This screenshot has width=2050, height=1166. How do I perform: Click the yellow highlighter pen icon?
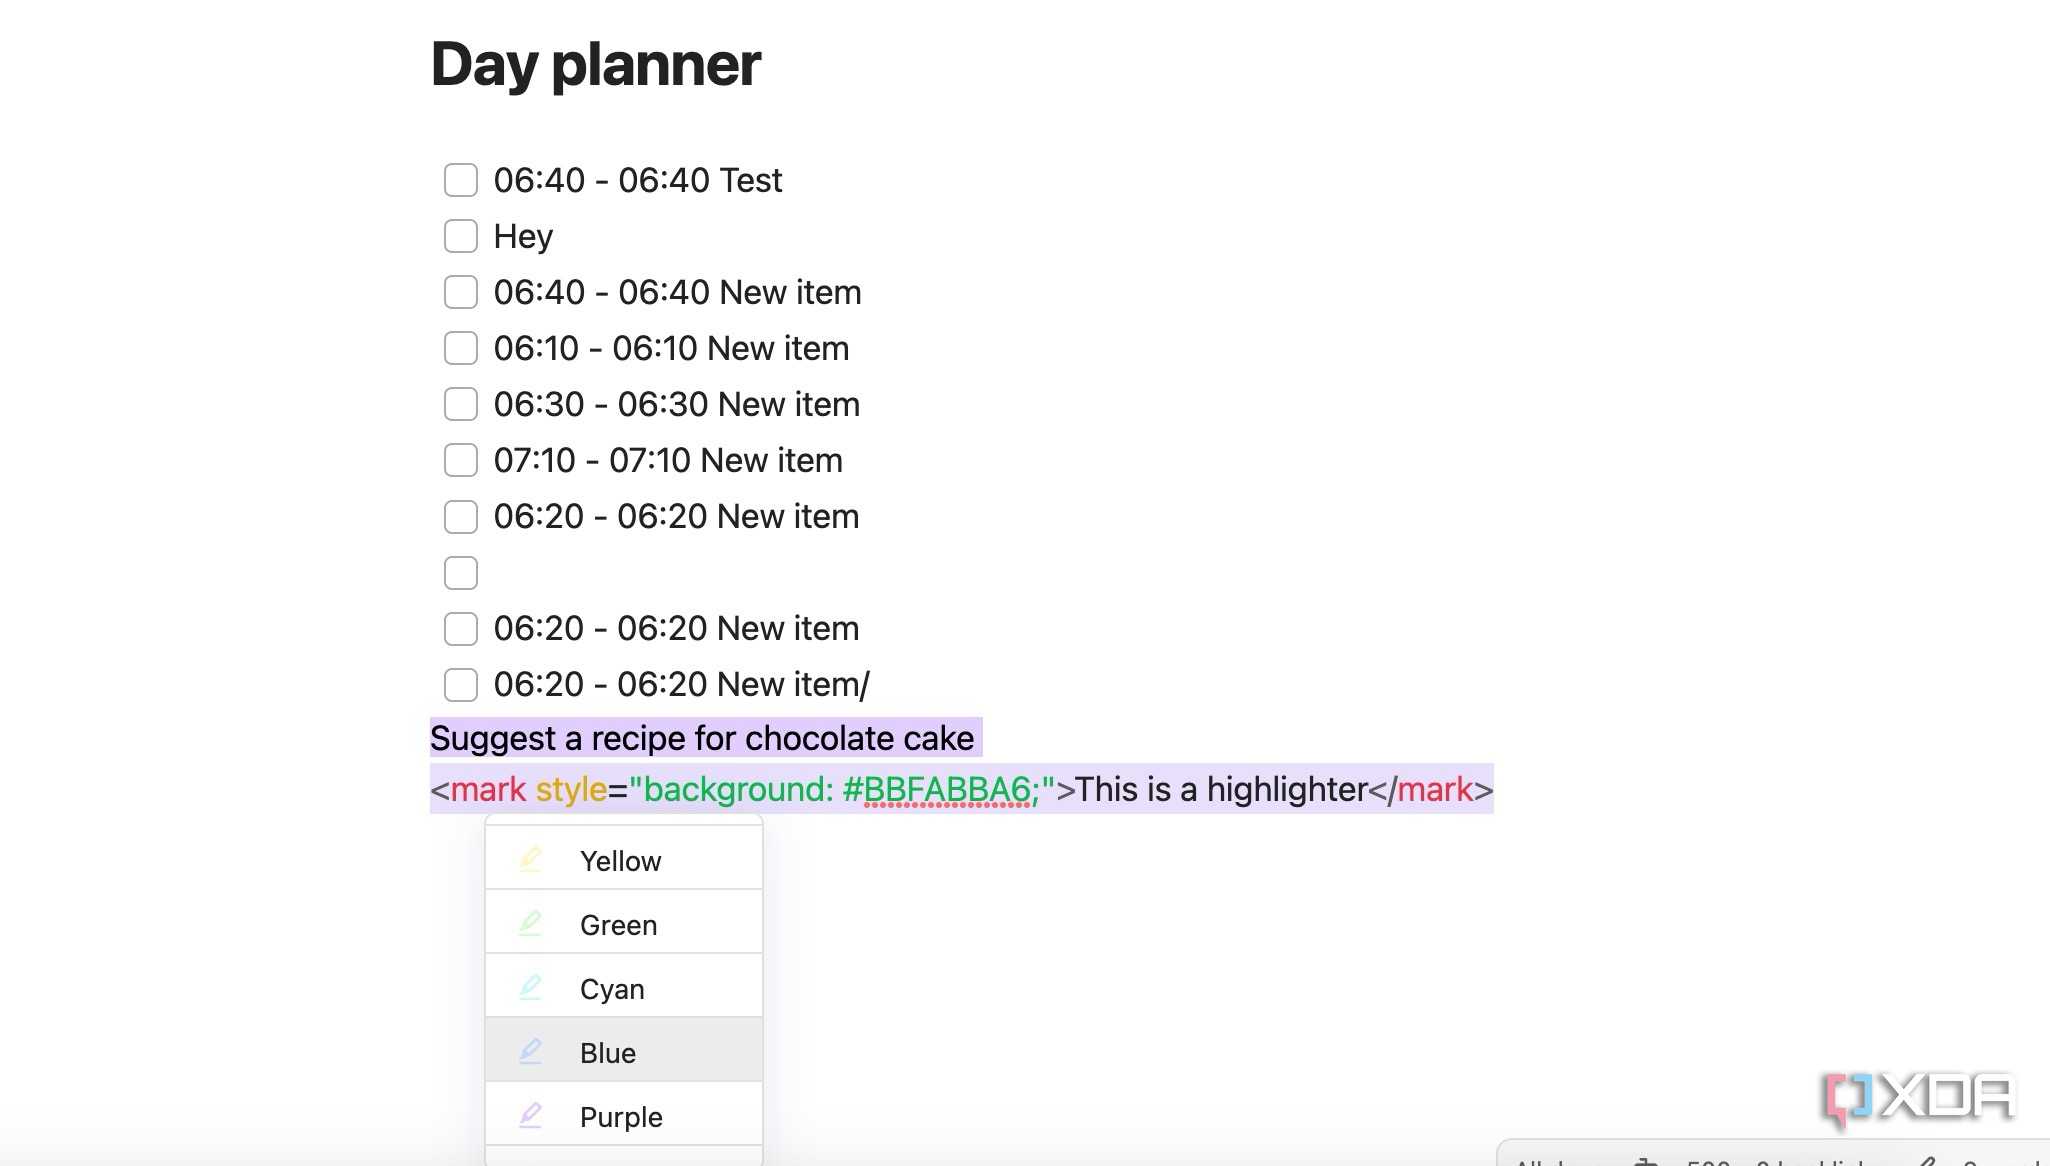531,860
